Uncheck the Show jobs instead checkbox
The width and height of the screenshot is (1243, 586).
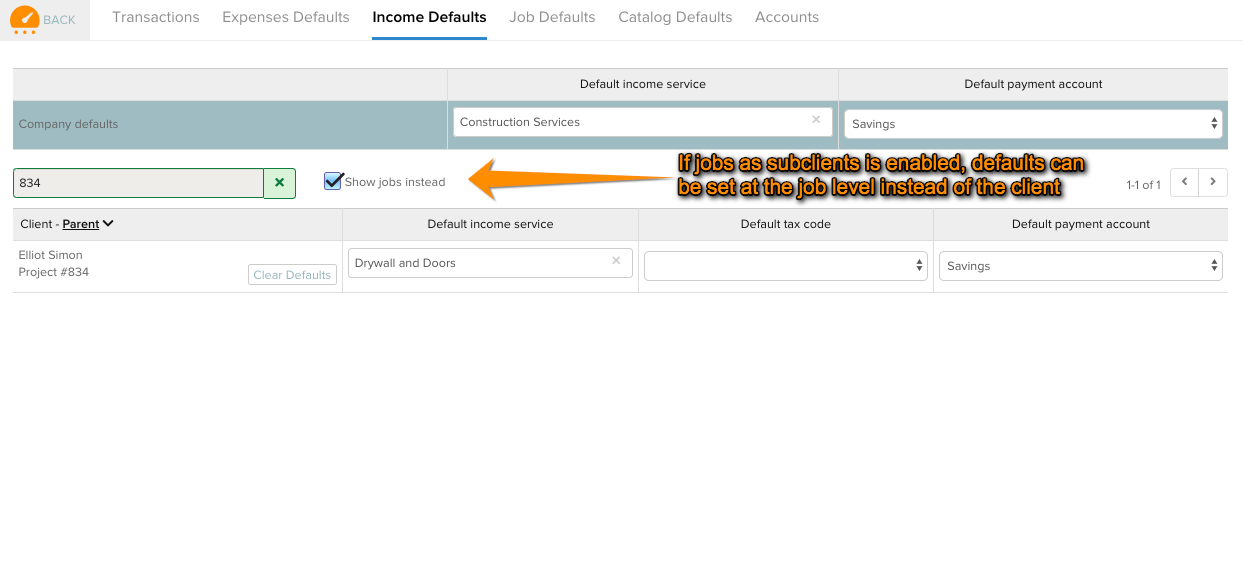(333, 181)
